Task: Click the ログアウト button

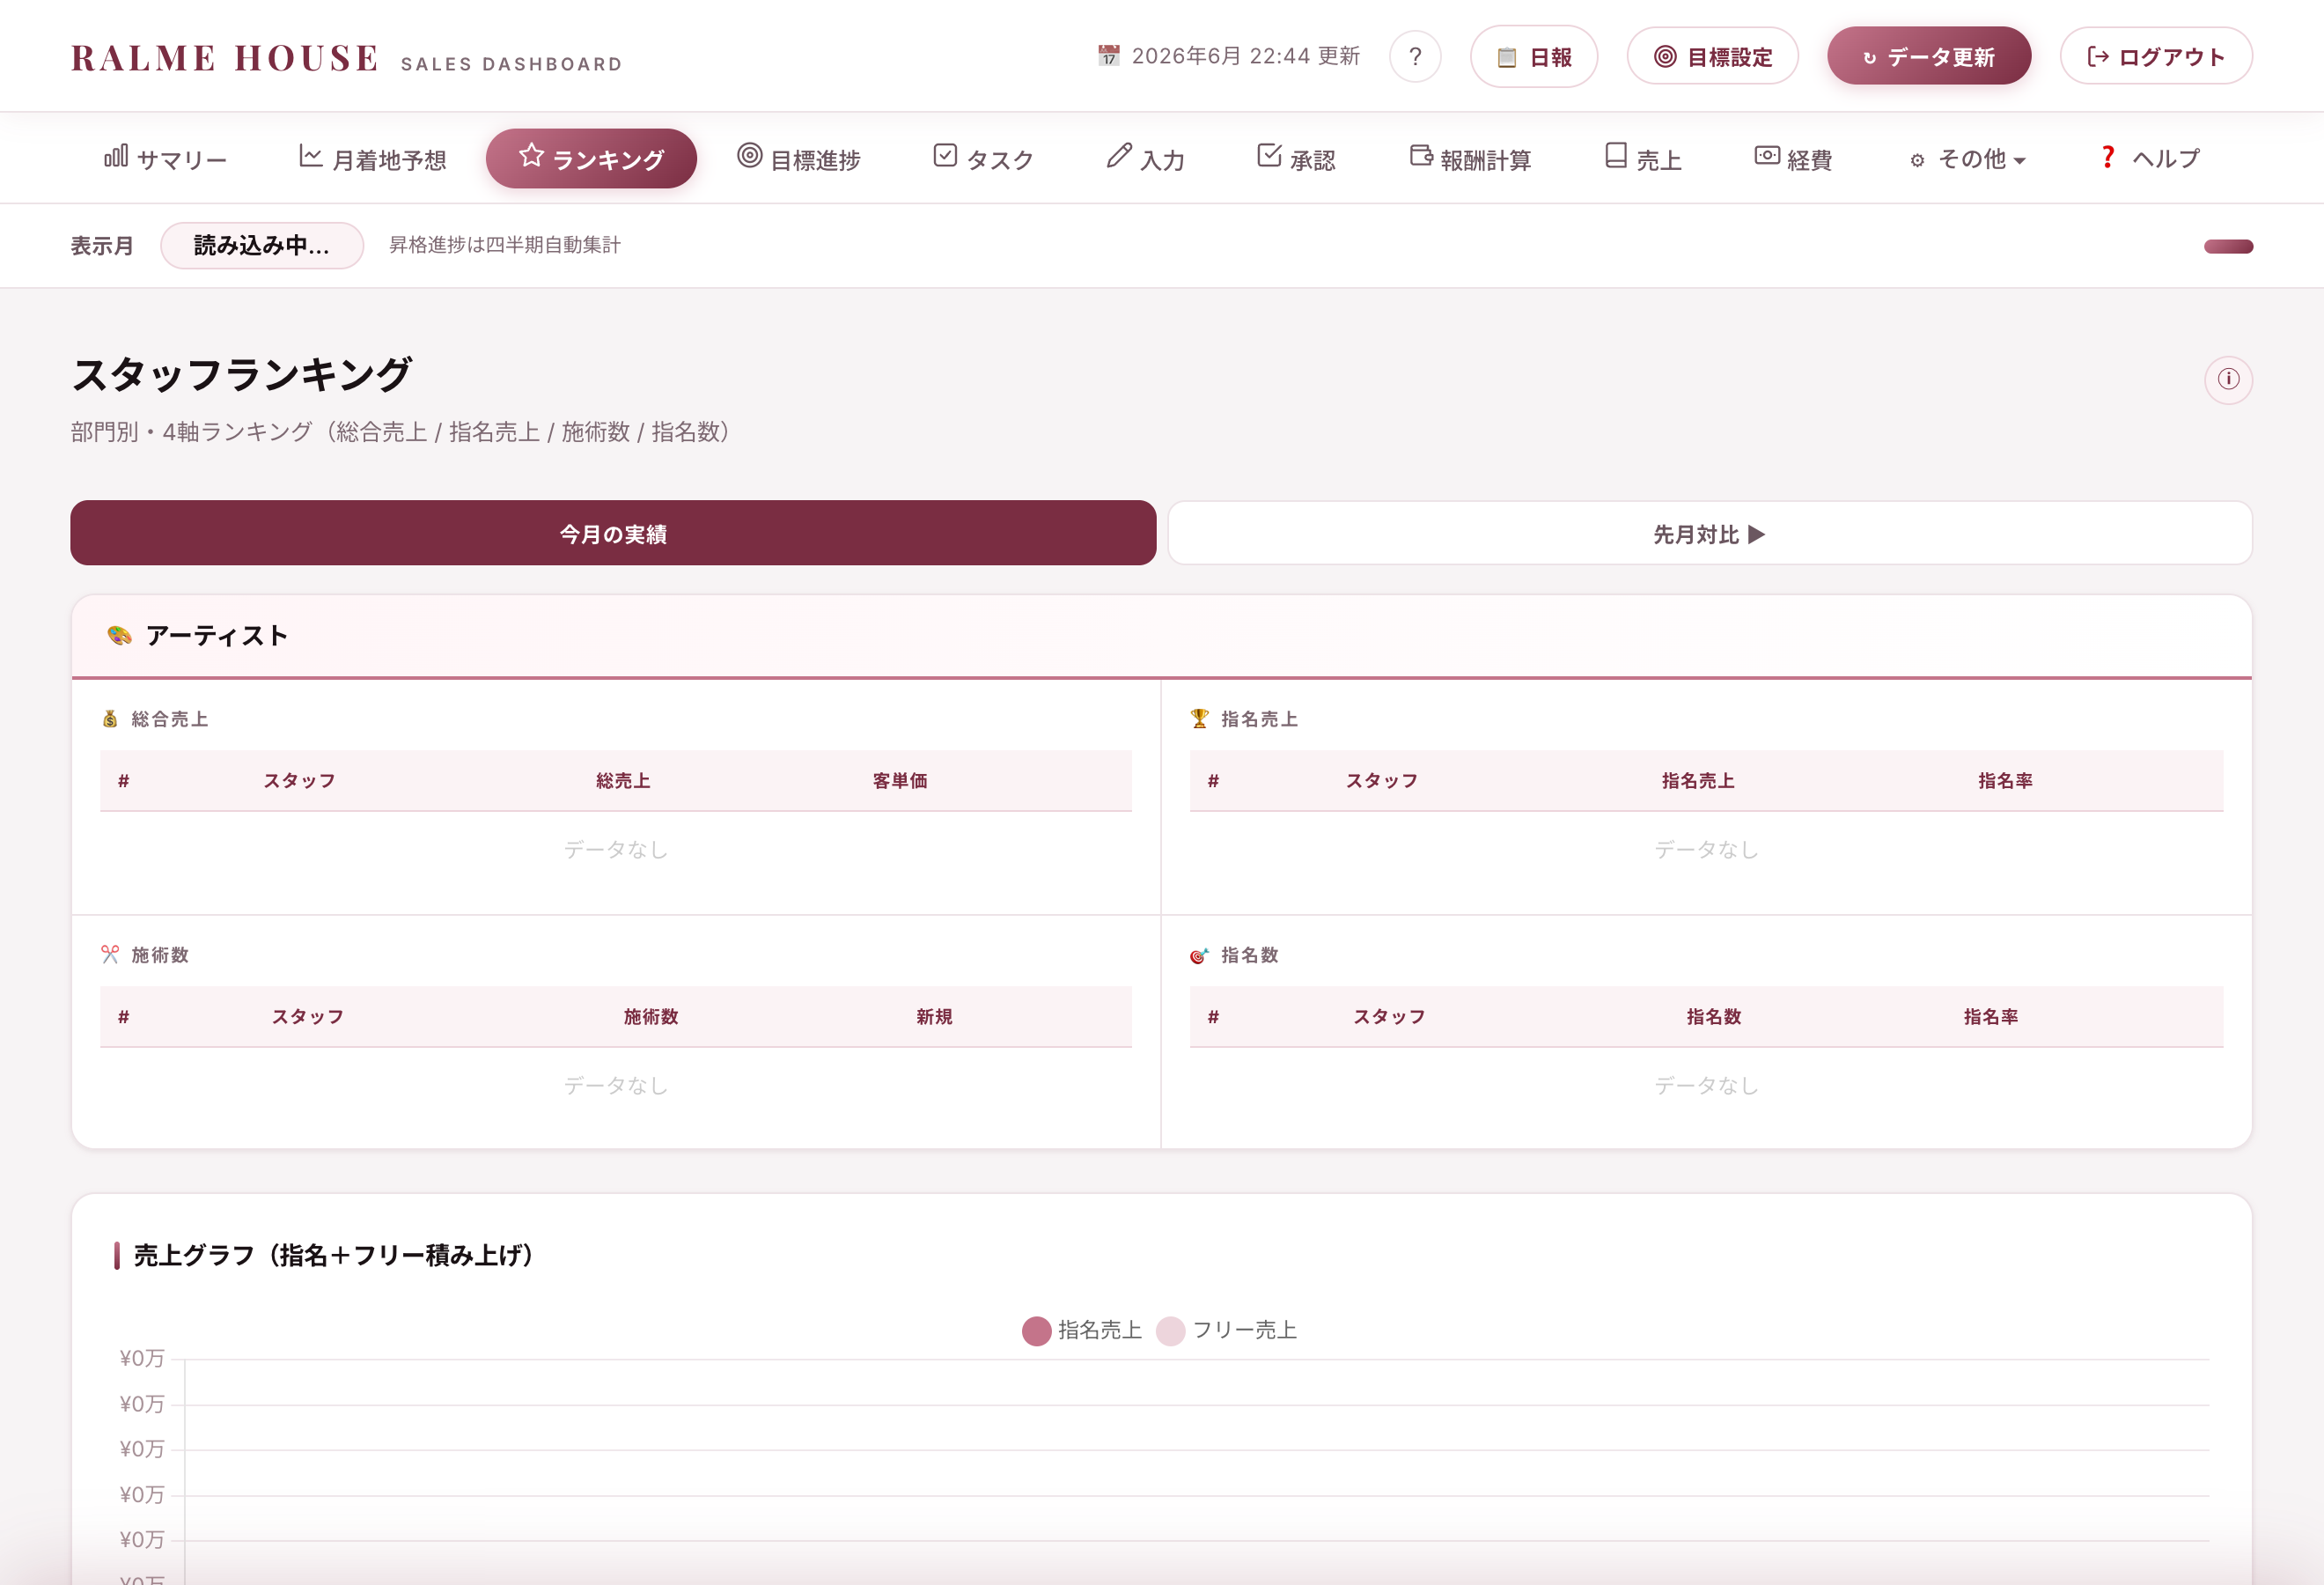Action: pyautogui.click(x=2156, y=57)
